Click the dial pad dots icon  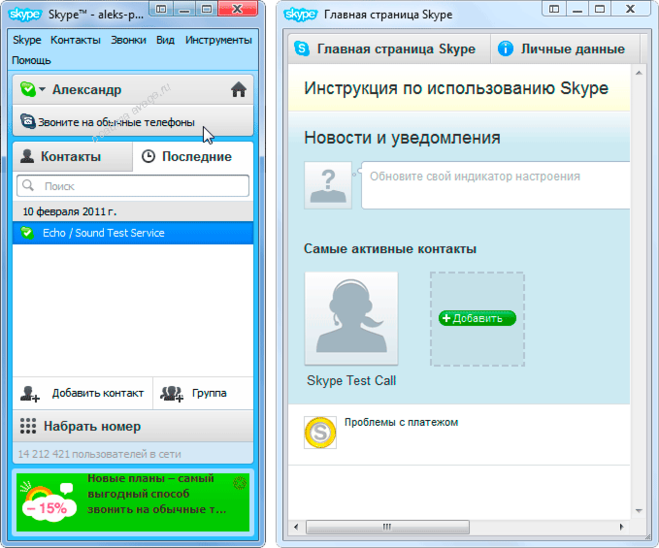28,426
